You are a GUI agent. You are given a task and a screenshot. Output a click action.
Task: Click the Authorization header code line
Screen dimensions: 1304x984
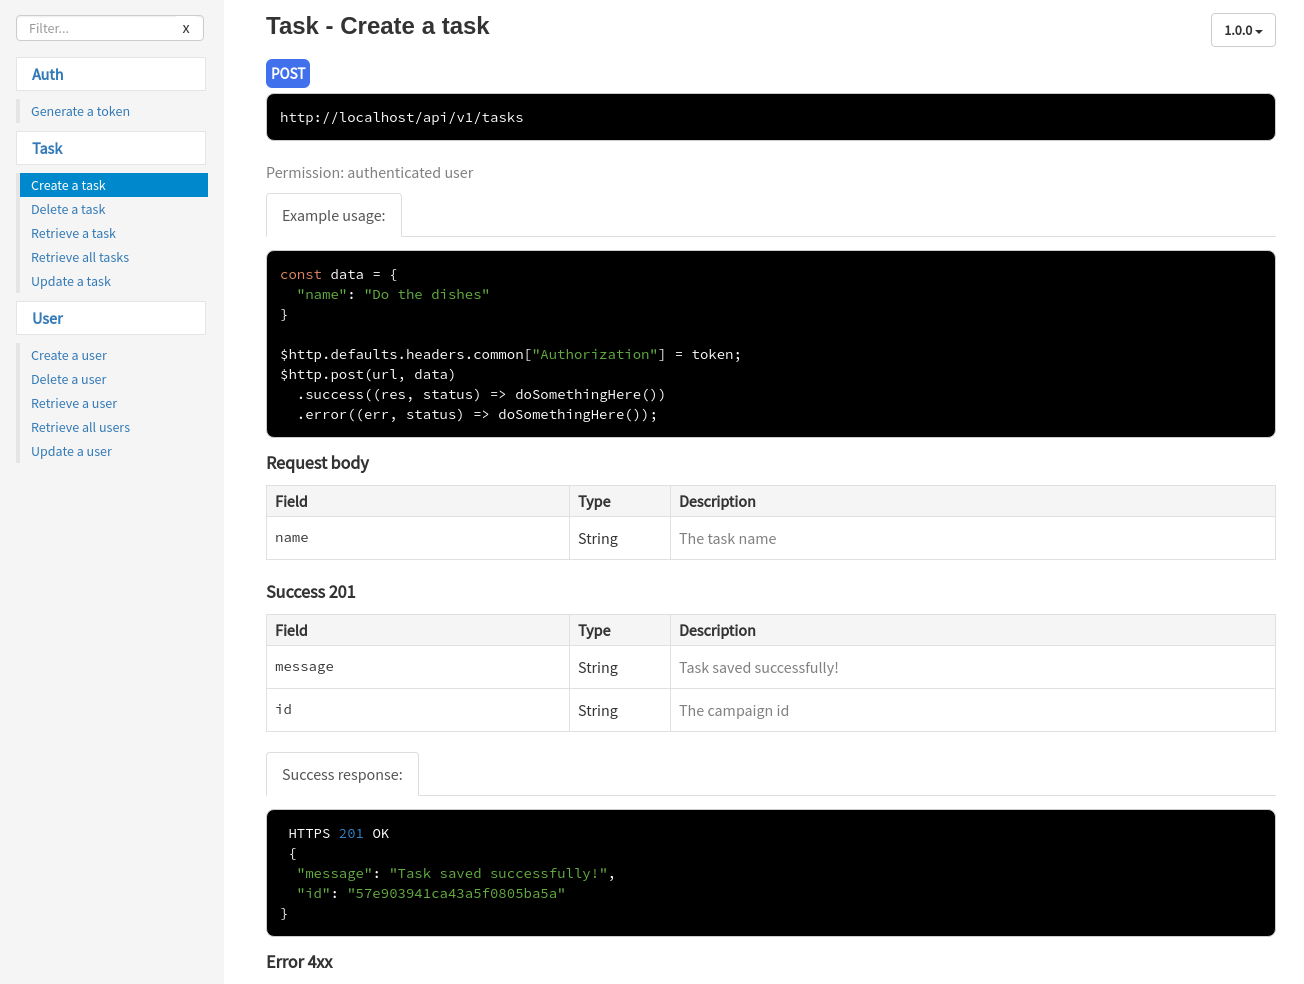(511, 354)
